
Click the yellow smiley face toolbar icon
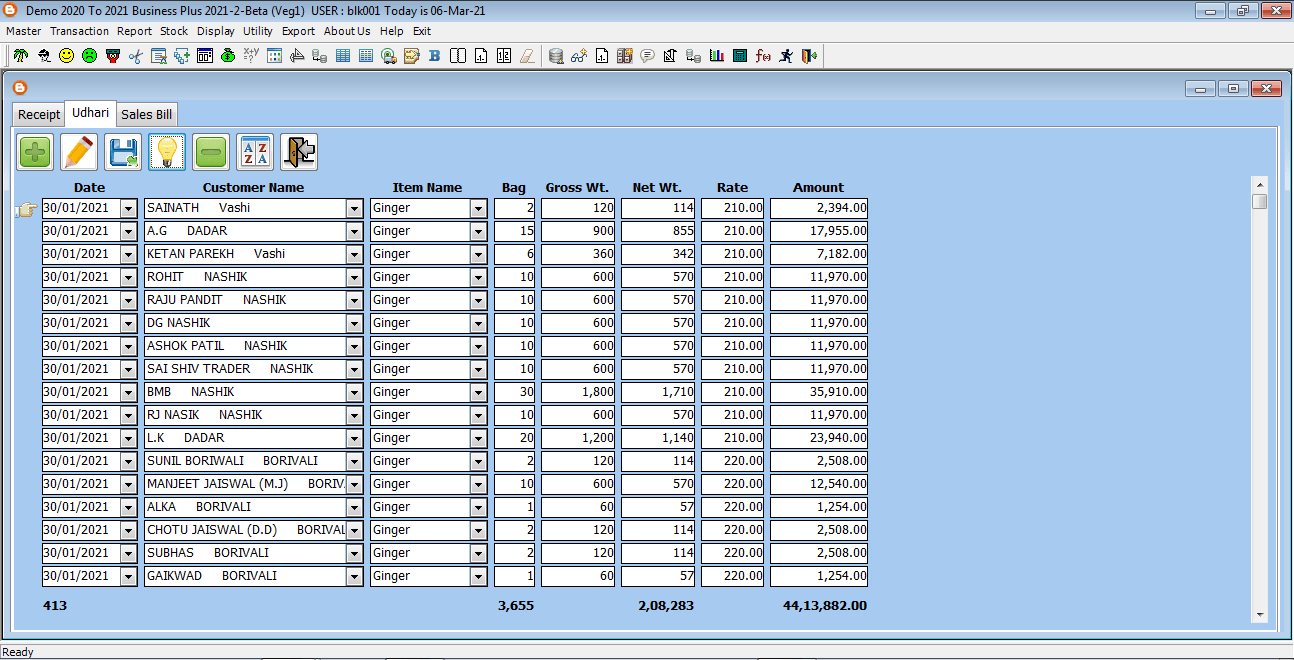pos(66,56)
